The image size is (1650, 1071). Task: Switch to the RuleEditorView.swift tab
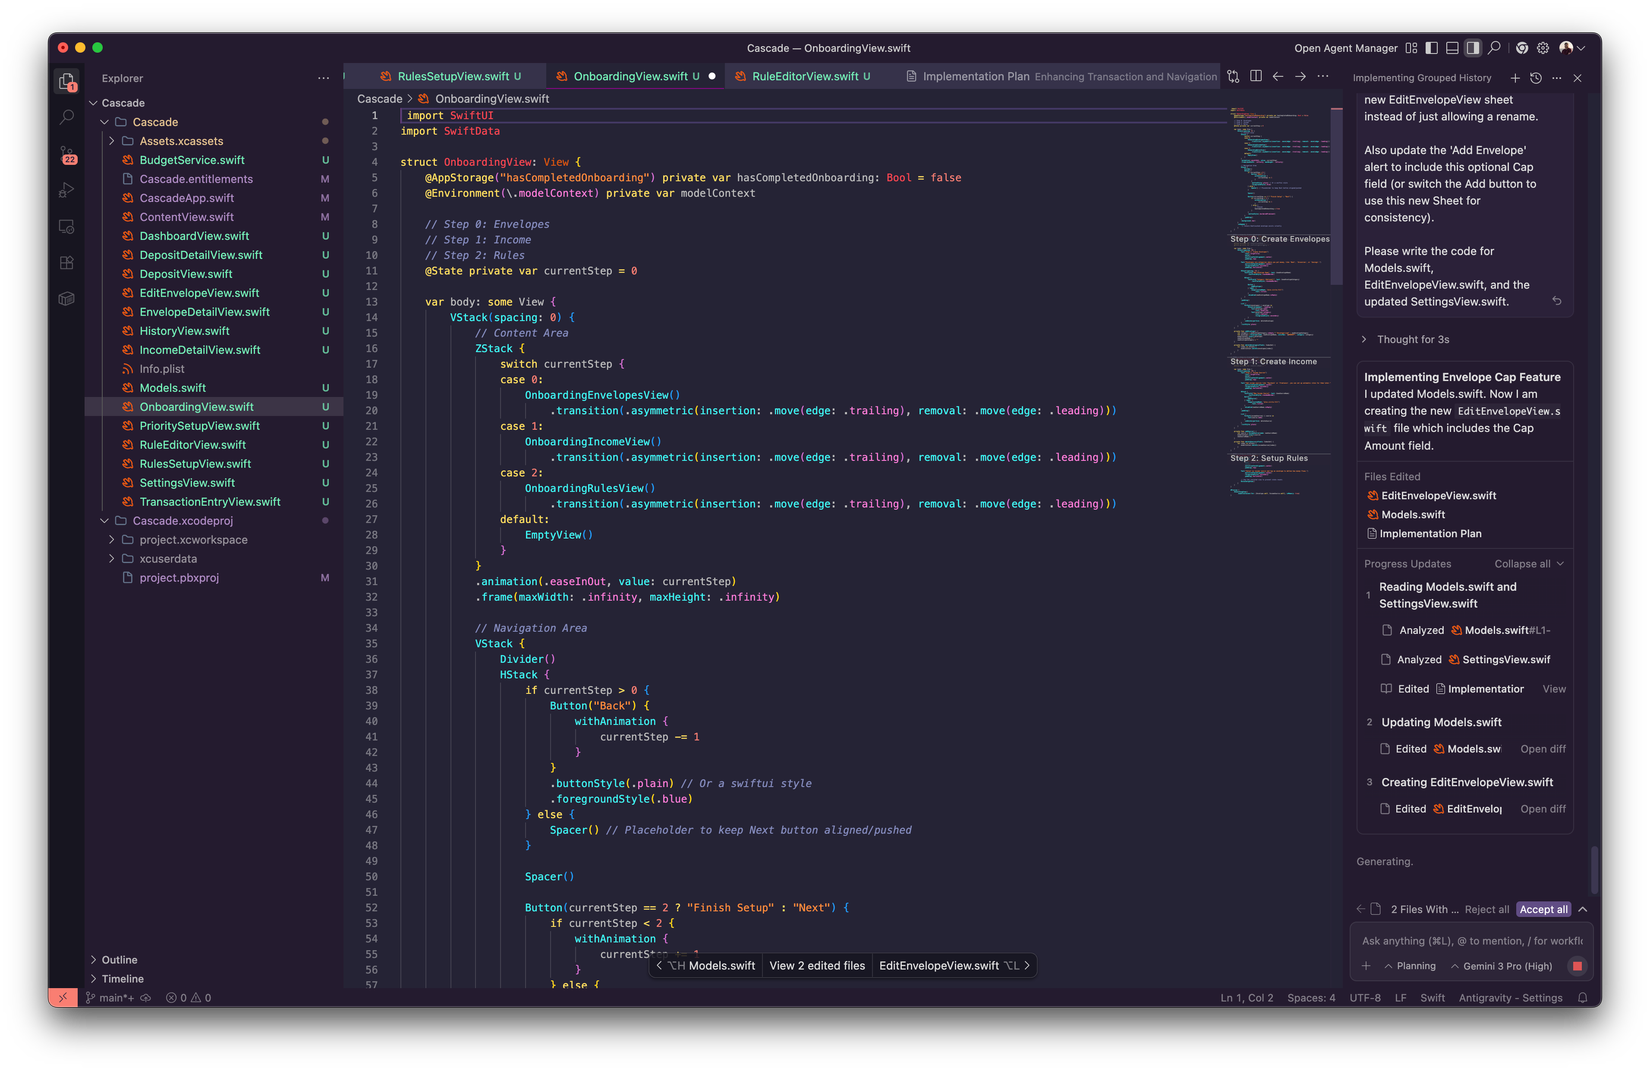point(804,76)
